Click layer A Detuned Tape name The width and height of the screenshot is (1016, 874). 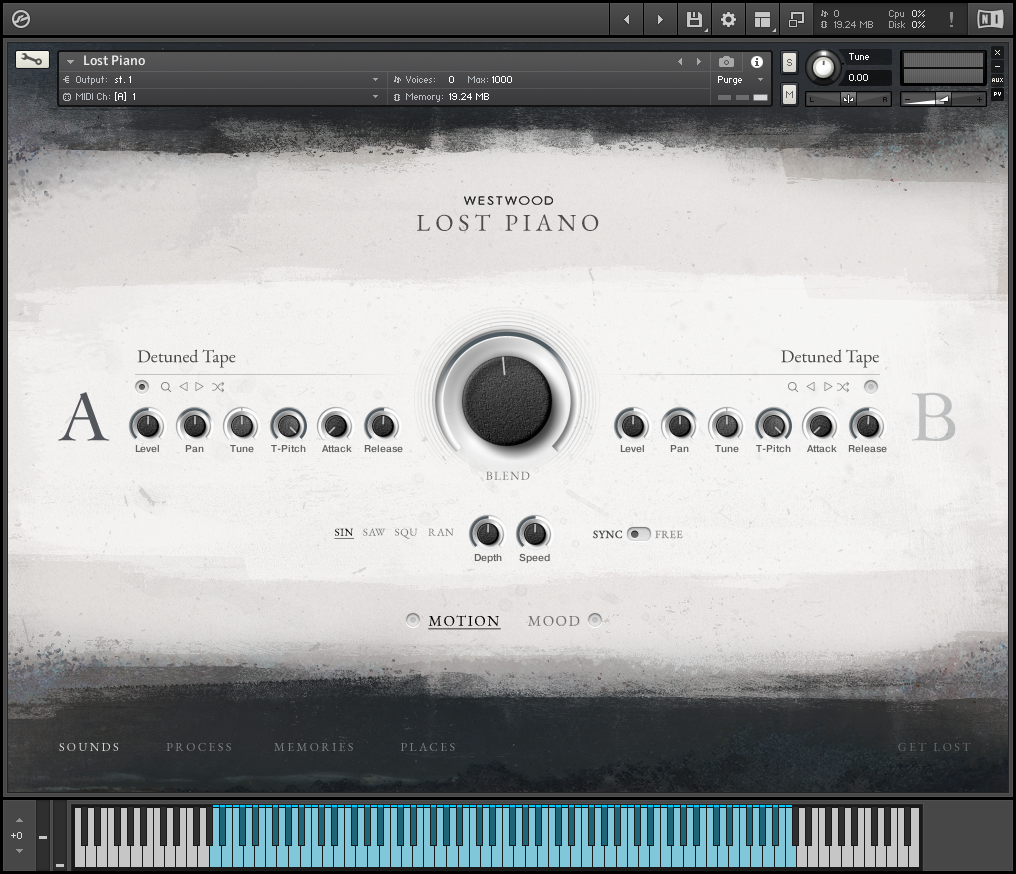click(187, 357)
